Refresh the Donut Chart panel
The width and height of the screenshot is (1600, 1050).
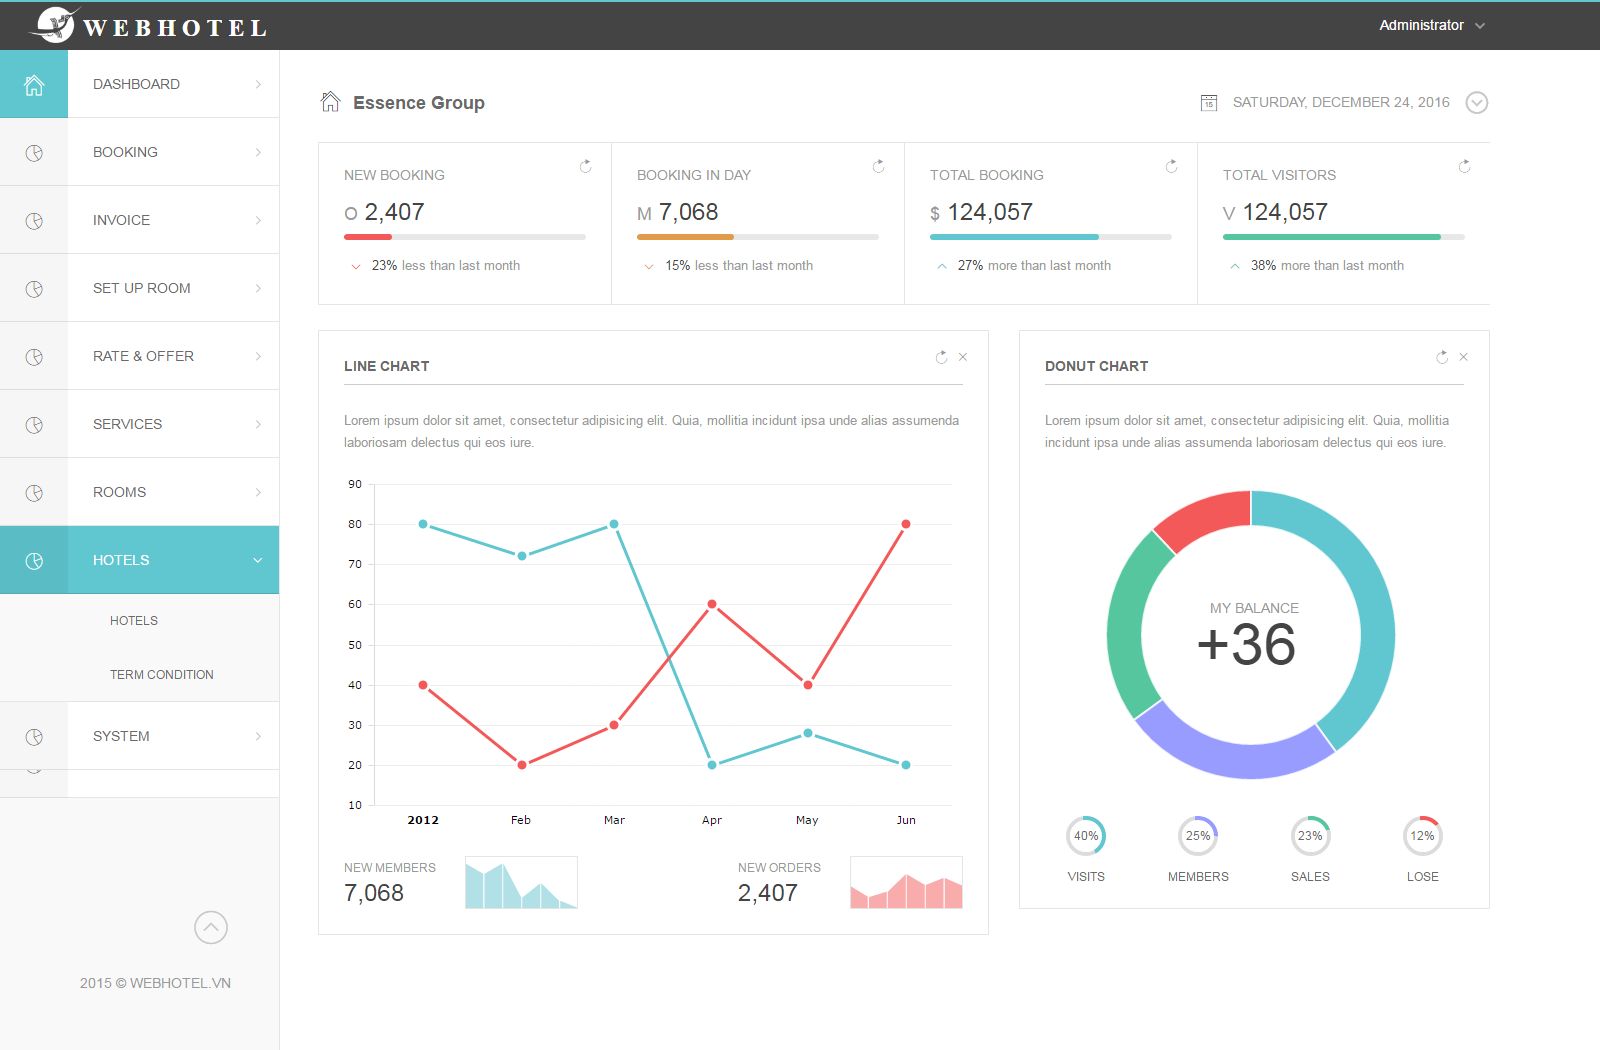1441,356
